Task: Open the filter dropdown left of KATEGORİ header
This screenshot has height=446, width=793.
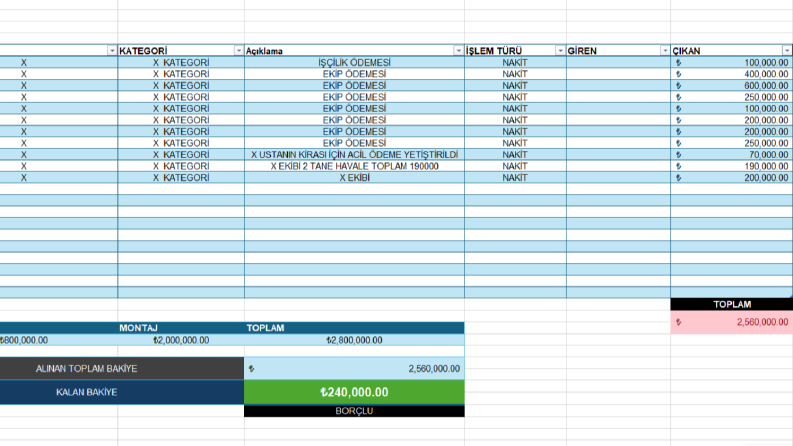Action: (x=112, y=51)
